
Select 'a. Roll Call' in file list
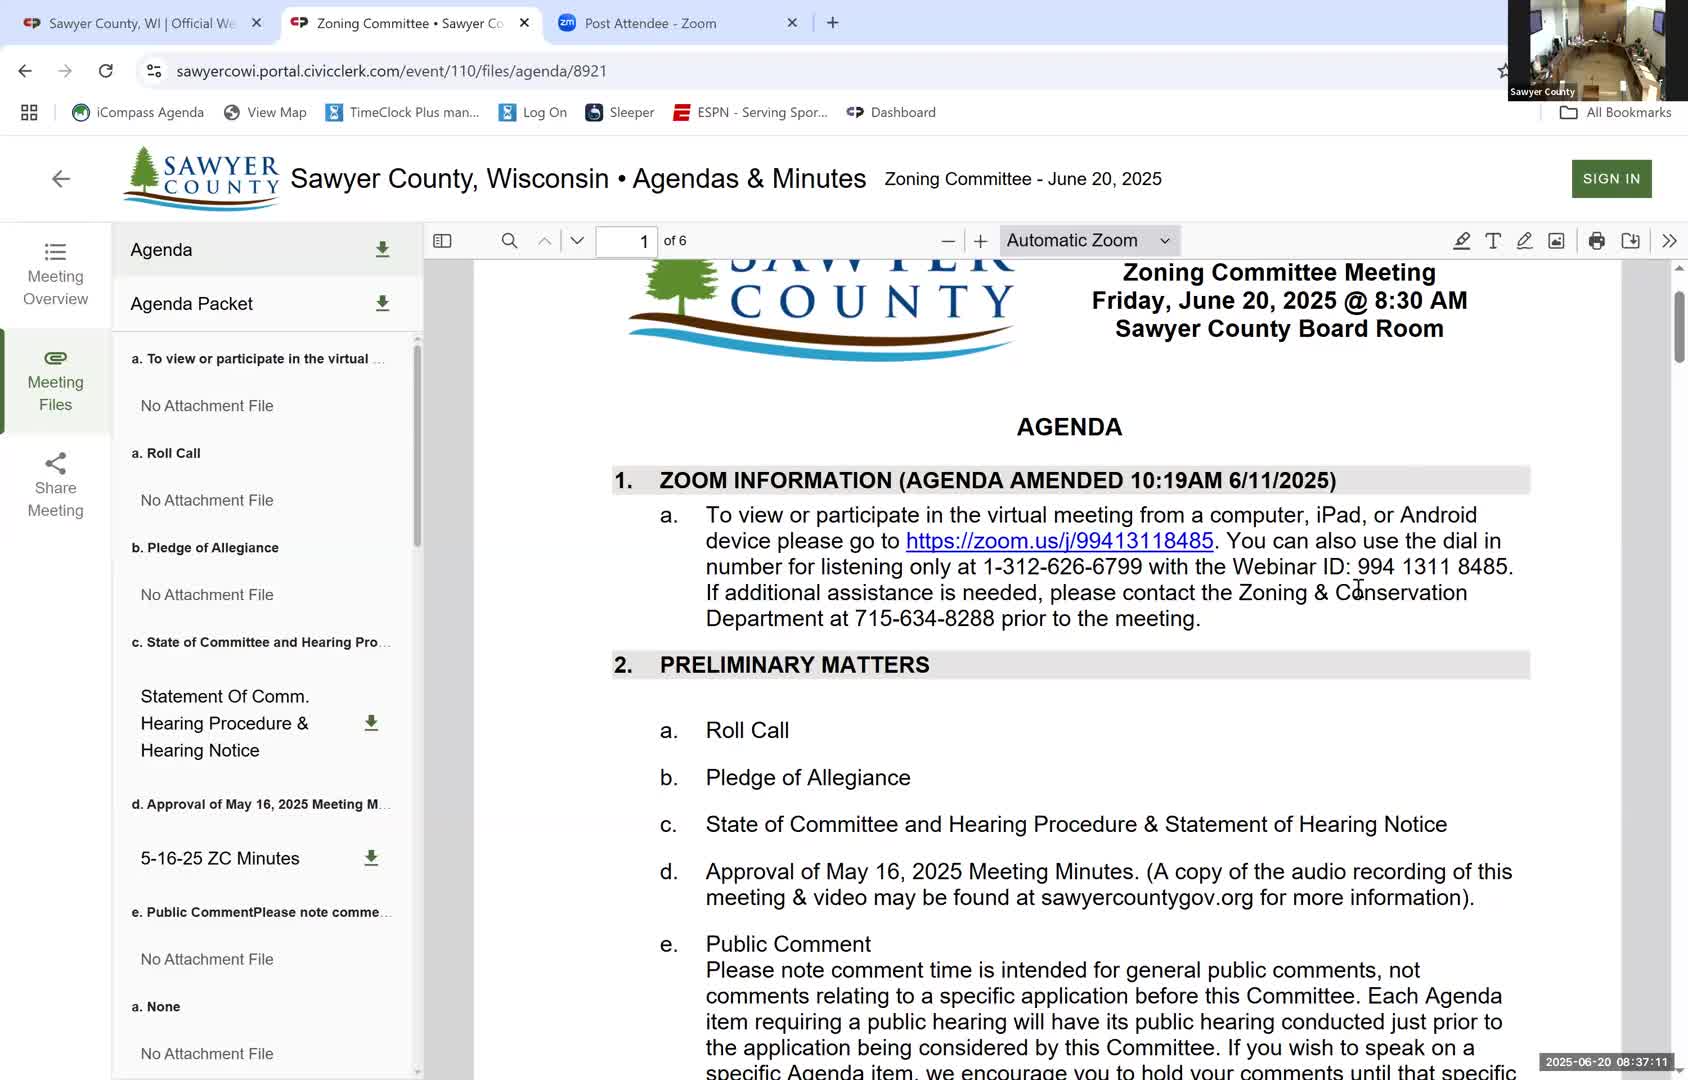(x=166, y=453)
